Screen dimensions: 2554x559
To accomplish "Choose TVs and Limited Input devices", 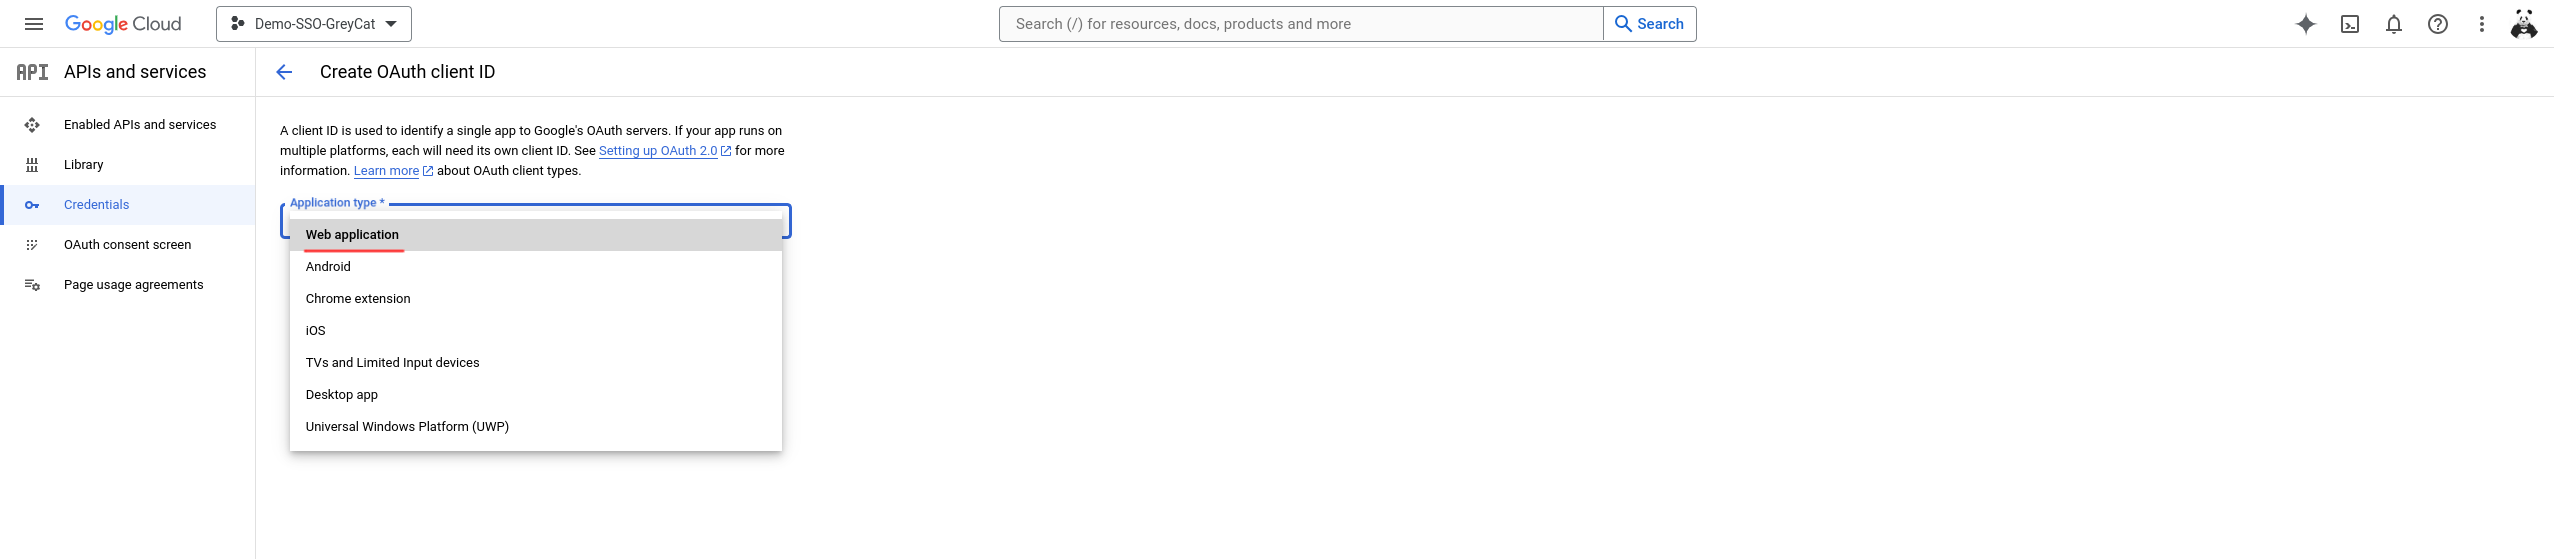I will click(536, 363).
